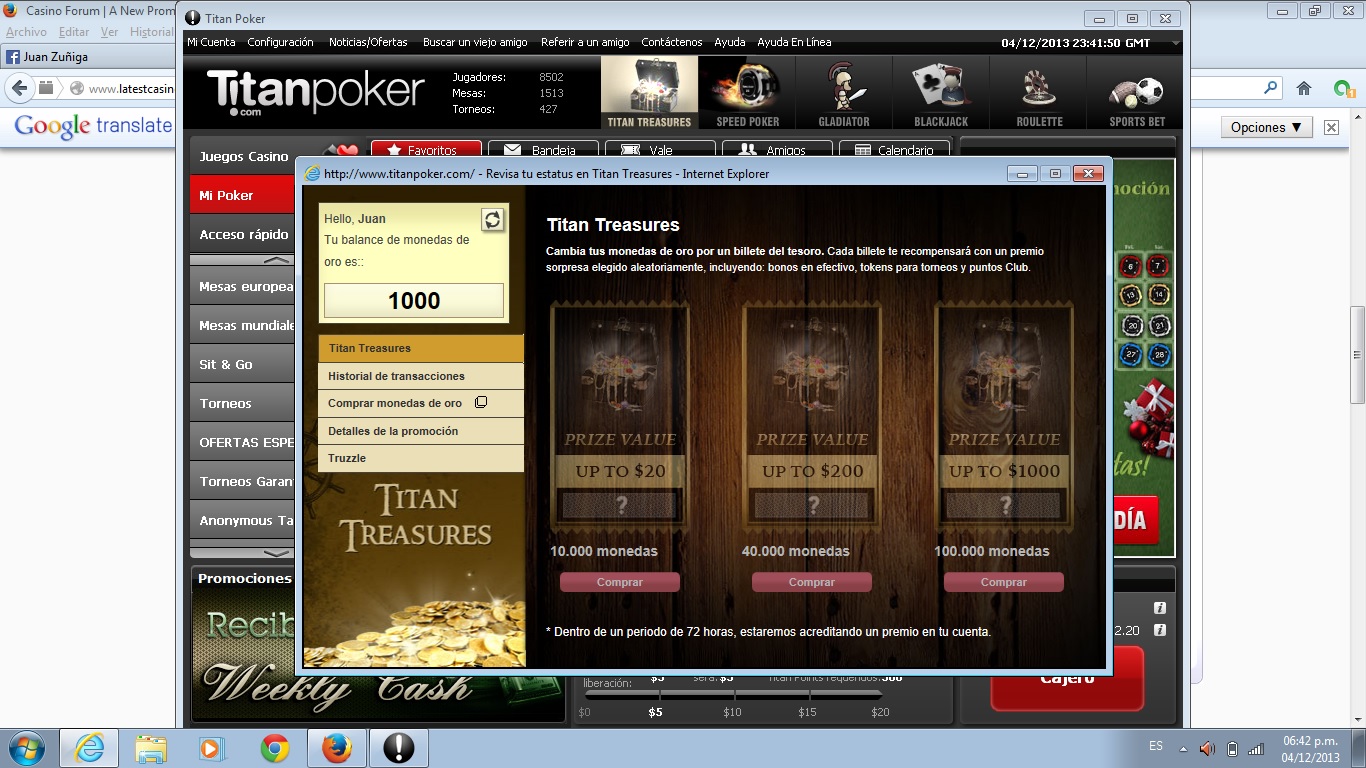Select Titan Treasures in the popup sidebar
Viewport: 1366px width, 768px height.
click(421, 348)
